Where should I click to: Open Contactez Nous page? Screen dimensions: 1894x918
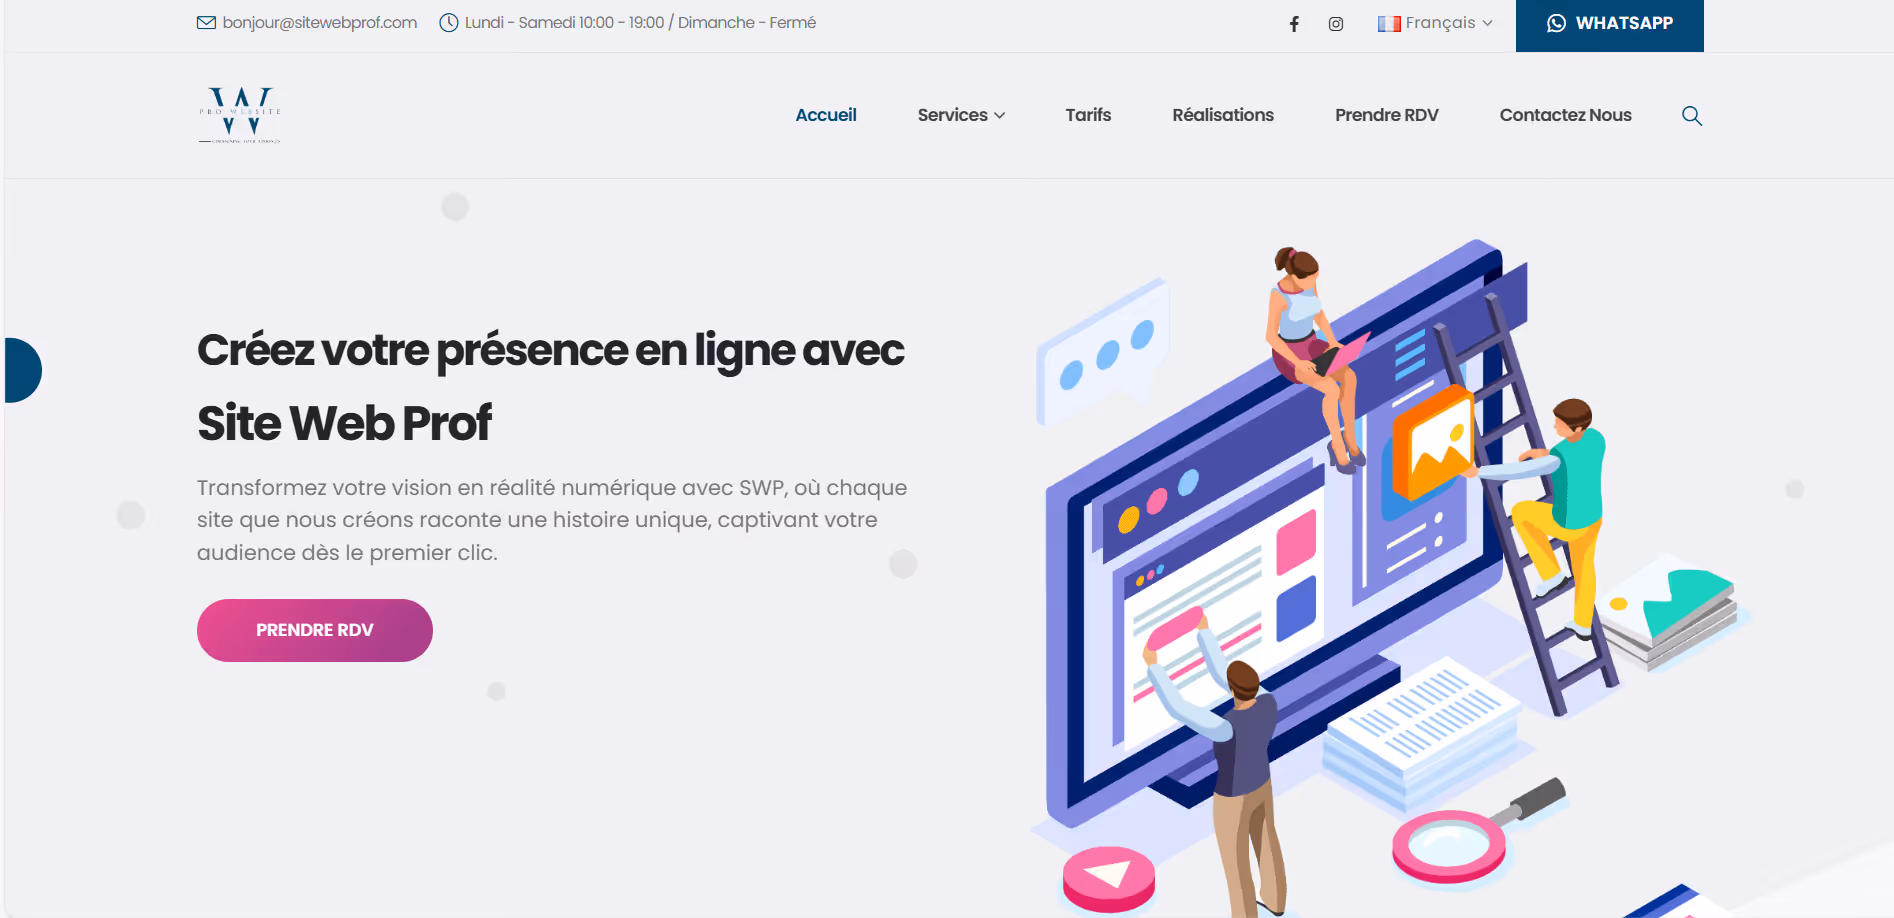click(x=1566, y=115)
